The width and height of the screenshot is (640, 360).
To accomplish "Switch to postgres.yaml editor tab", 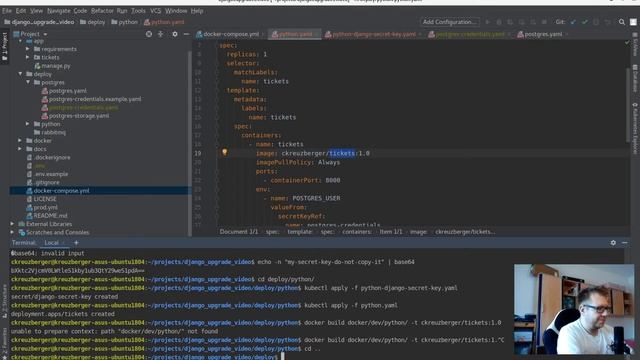I will point(542,34).
